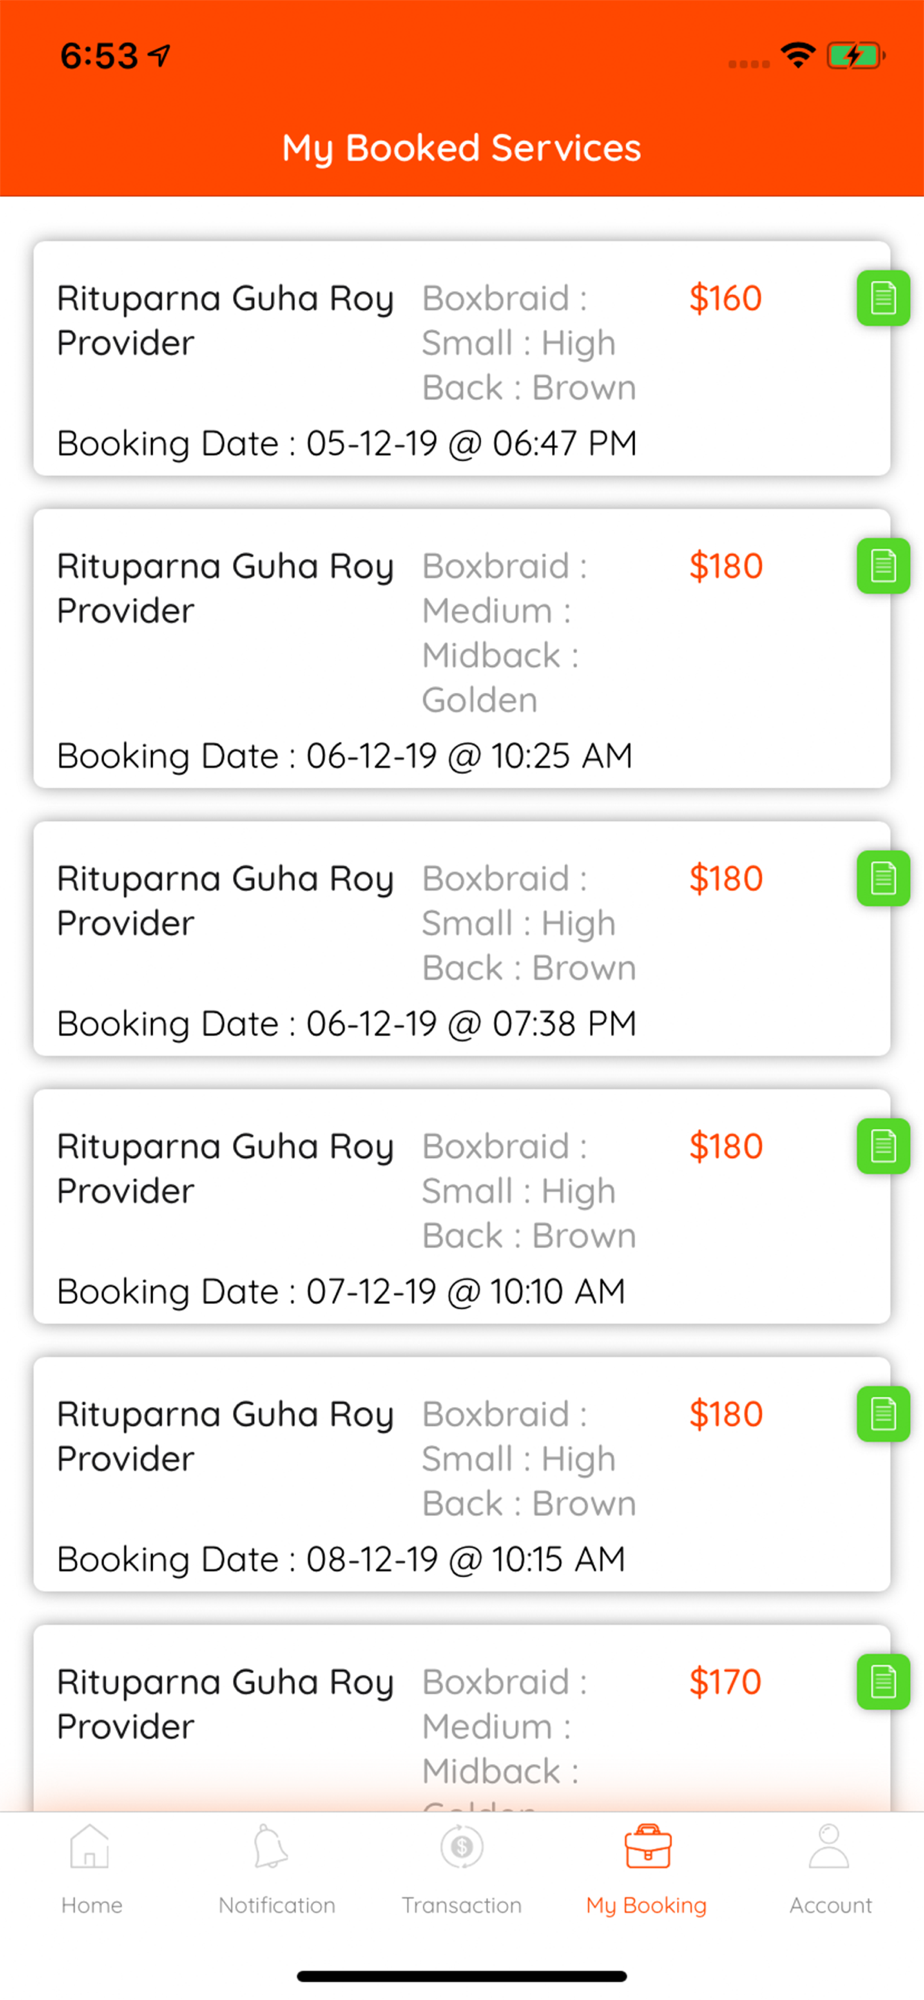Open receipt icon for the $160 booking

(883, 298)
